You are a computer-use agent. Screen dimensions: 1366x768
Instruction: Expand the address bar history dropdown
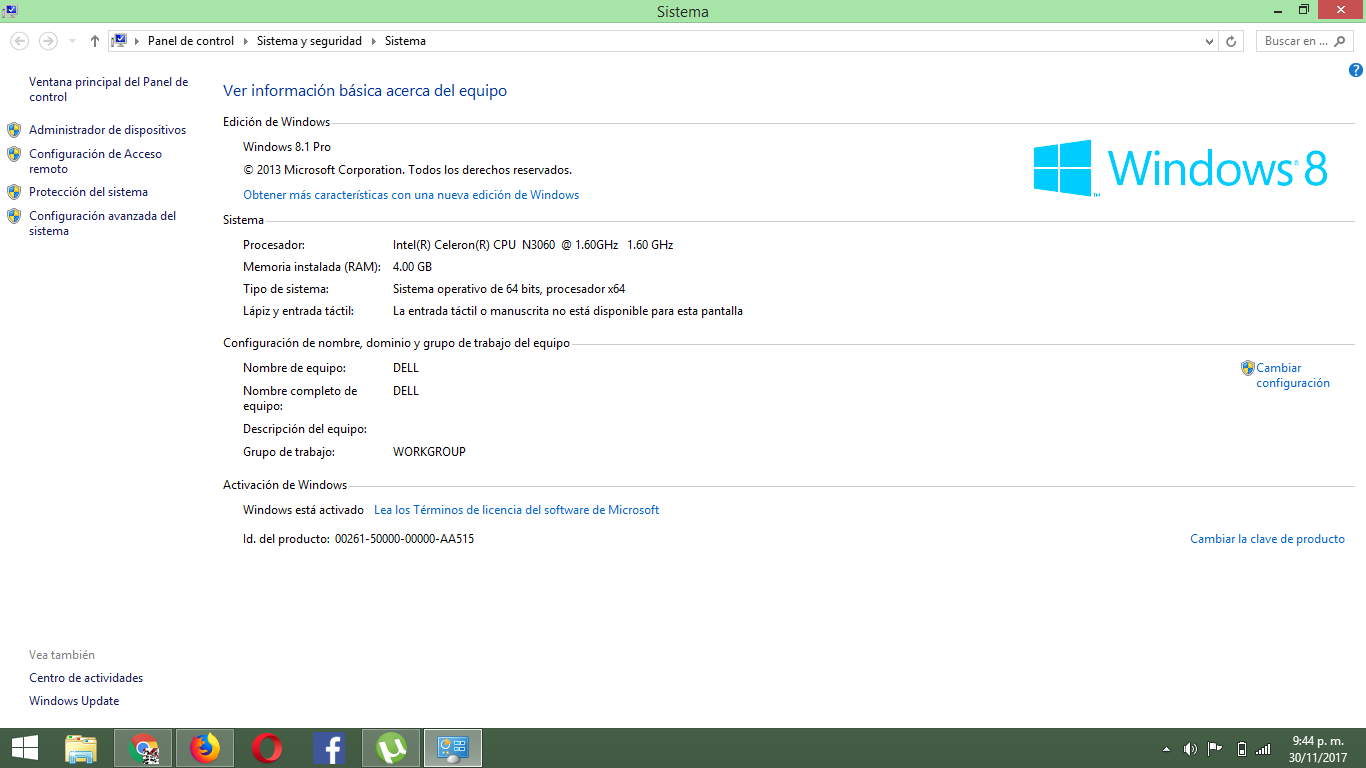pyautogui.click(x=1209, y=41)
